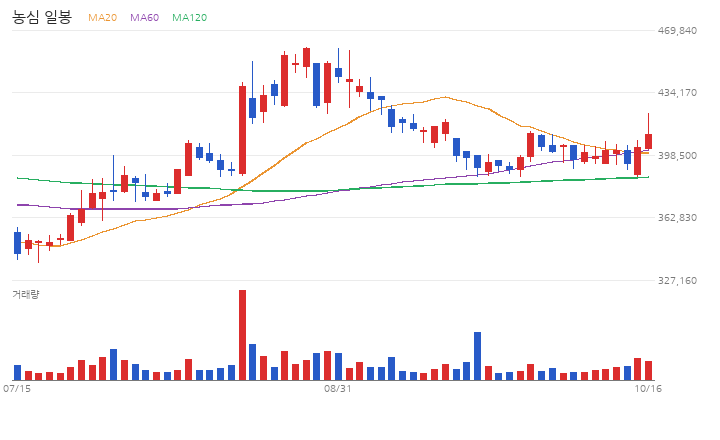Click the 07/15 date axis label
The height and width of the screenshot is (440, 720).
click(17, 389)
